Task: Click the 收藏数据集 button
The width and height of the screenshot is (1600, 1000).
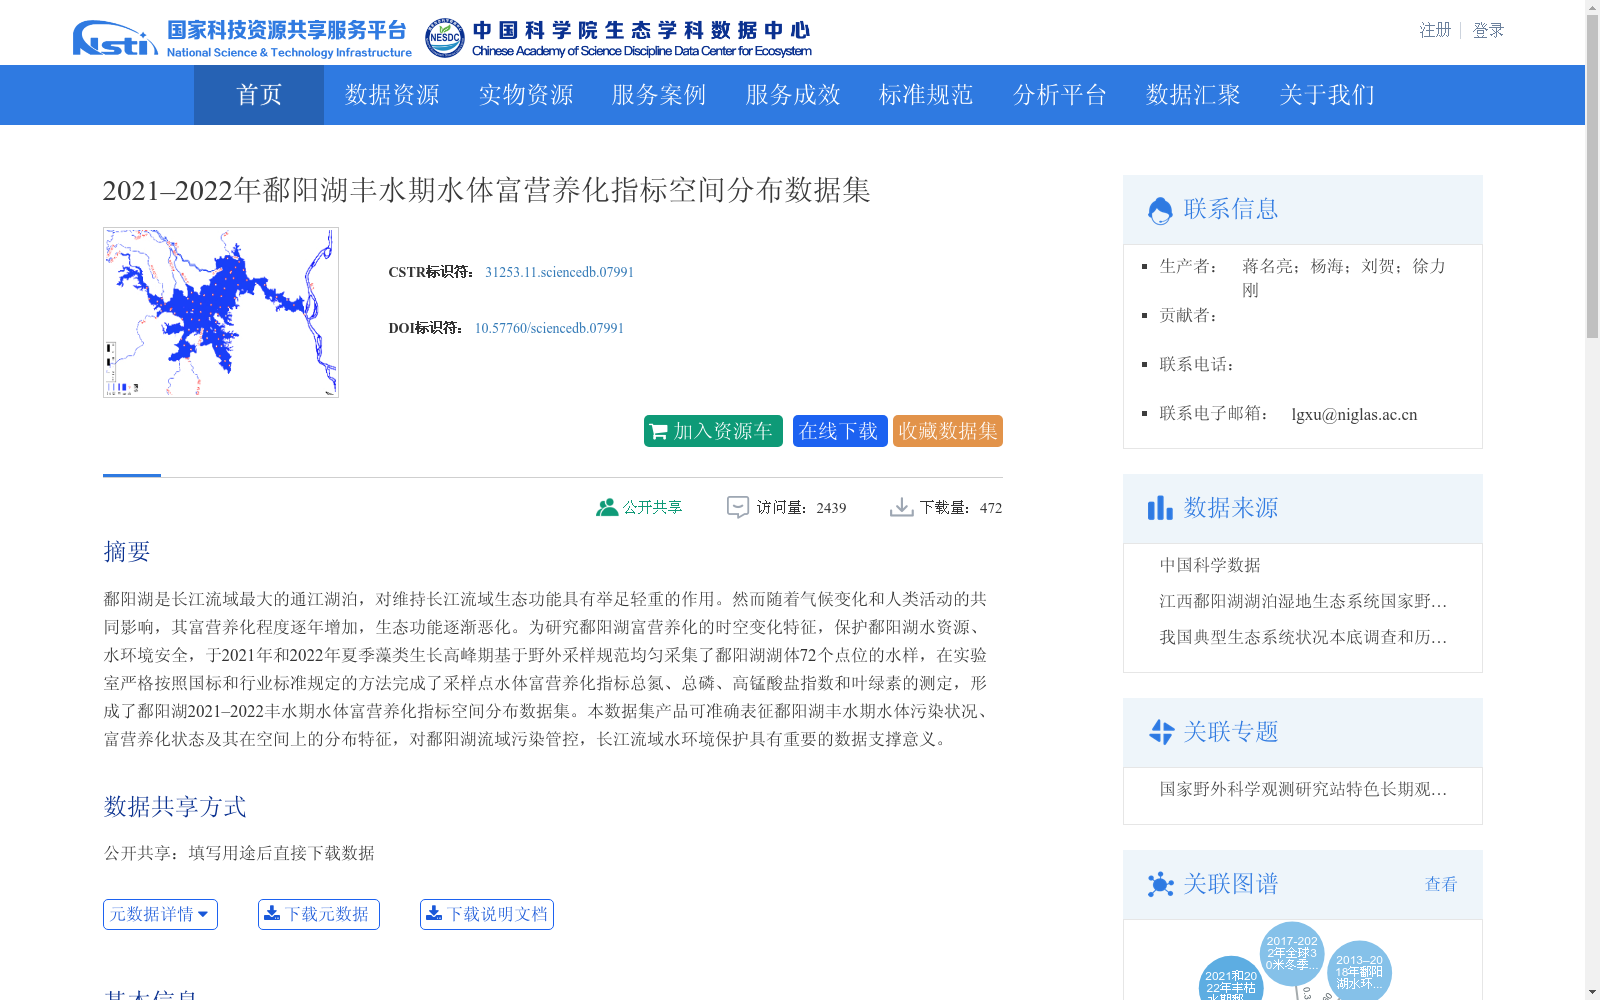Action: pyautogui.click(x=948, y=431)
